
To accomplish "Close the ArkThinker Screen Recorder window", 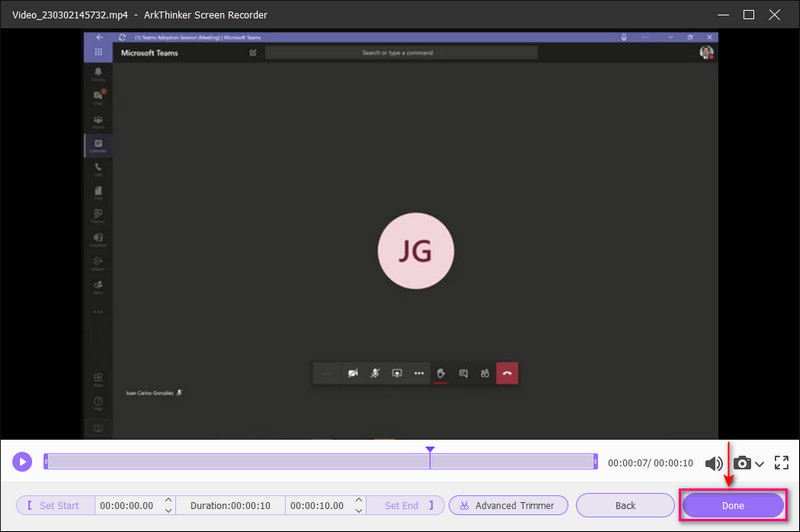I will [774, 15].
